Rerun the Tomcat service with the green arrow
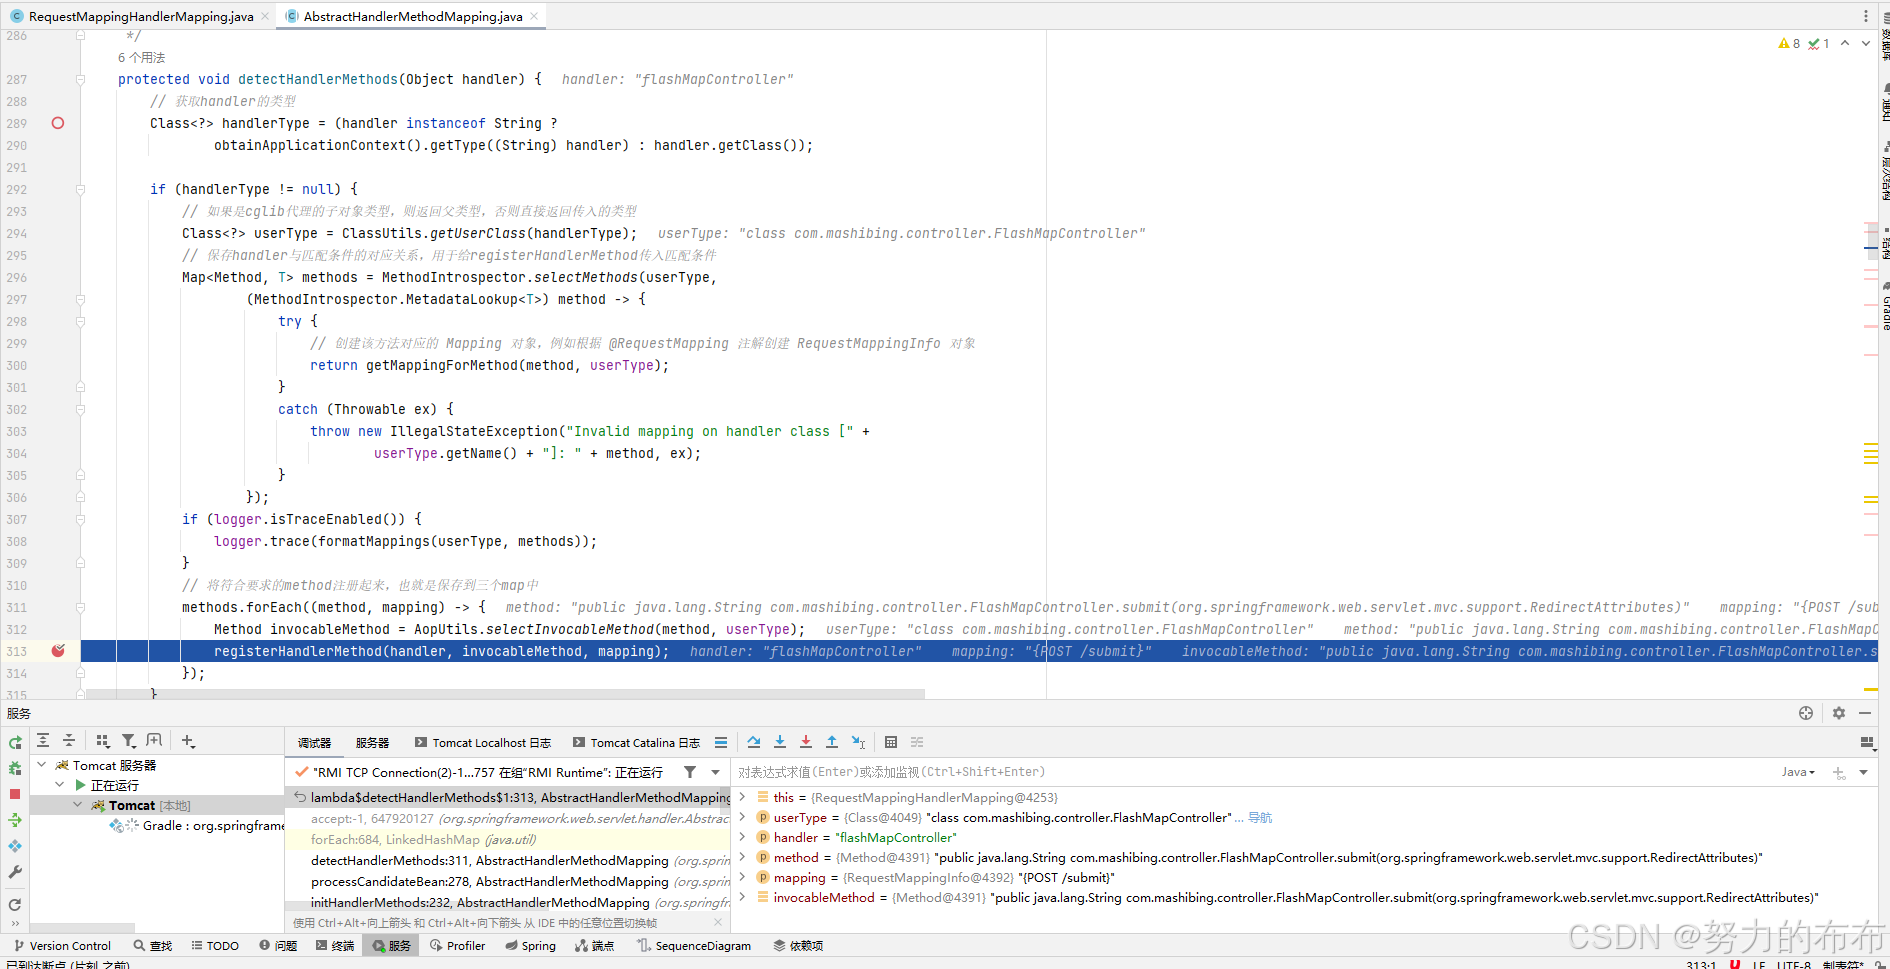 click(15, 743)
